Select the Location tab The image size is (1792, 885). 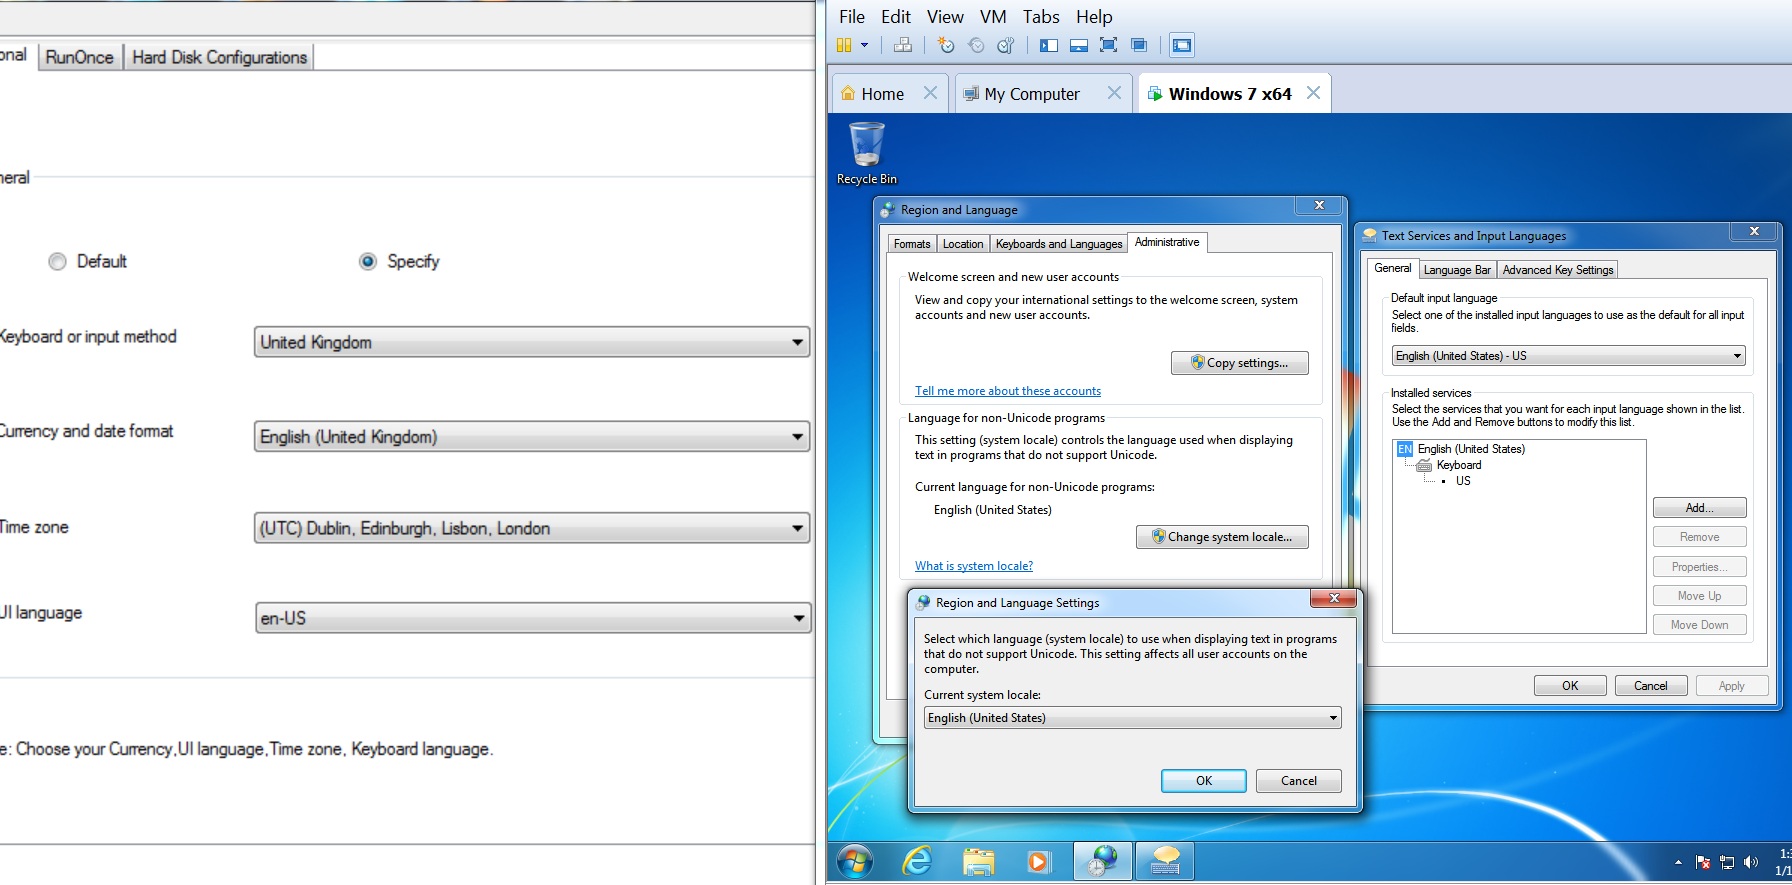[x=963, y=244]
